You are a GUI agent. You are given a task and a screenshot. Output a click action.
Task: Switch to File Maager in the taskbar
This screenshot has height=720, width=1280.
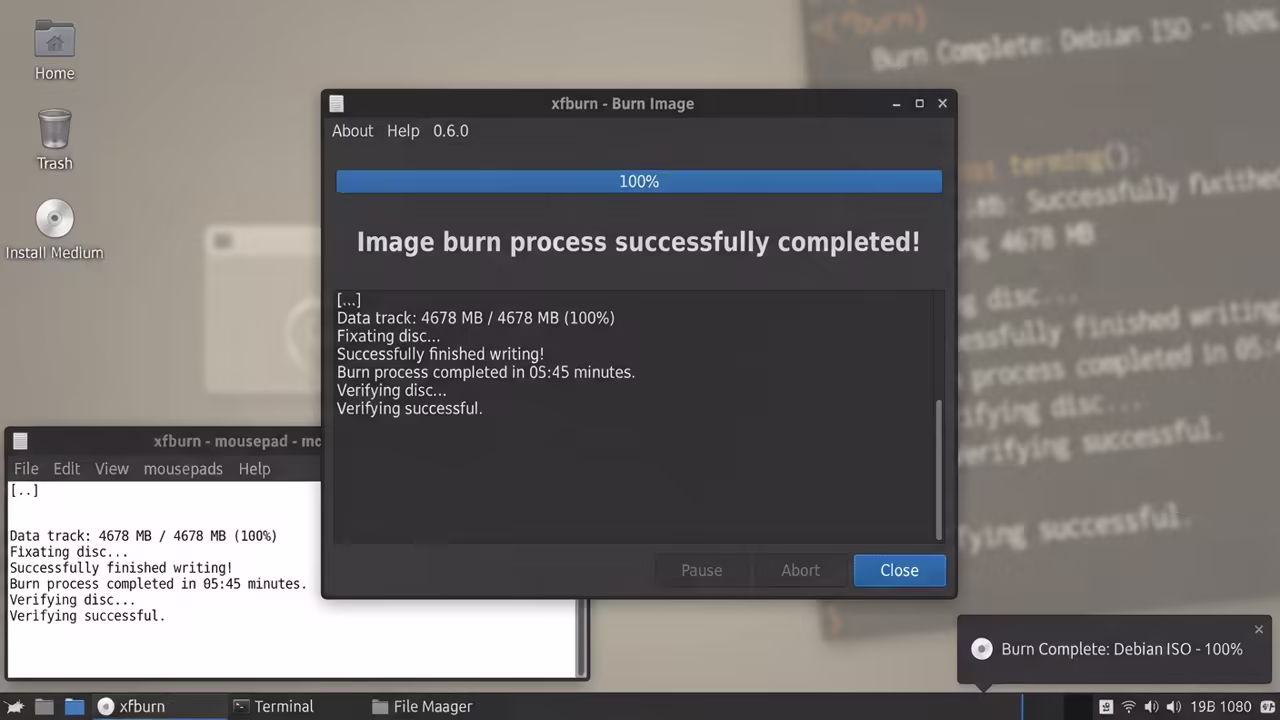(422, 707)
